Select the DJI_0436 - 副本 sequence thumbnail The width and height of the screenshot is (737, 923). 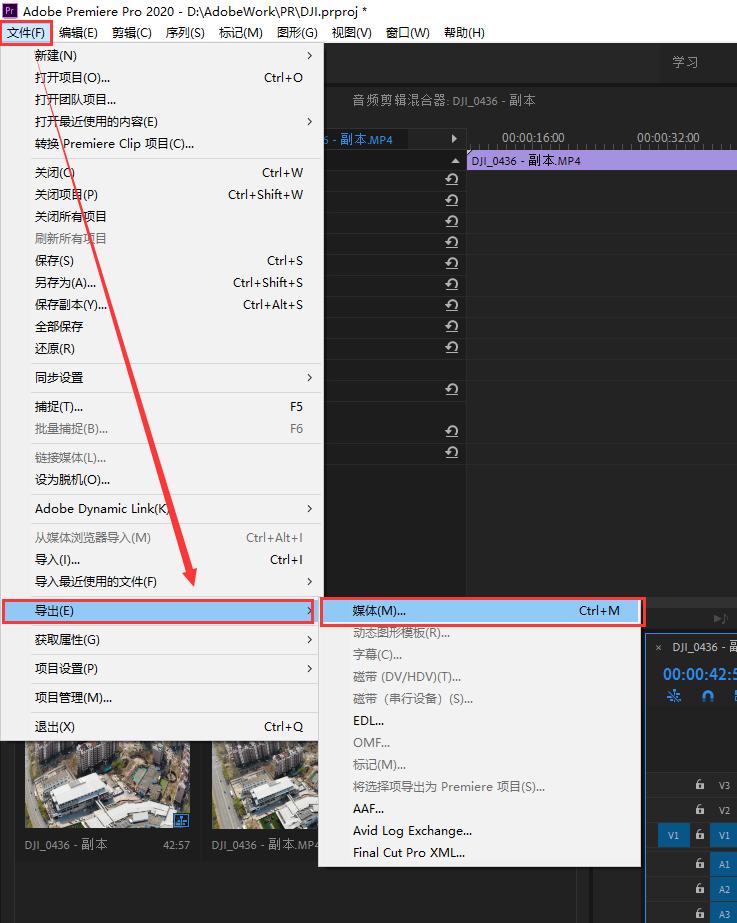tap(107, 783)
